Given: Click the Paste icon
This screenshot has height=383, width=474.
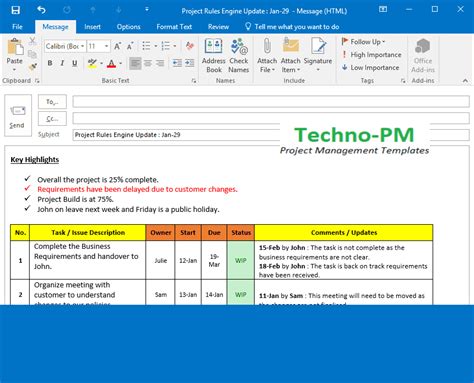Looking at the screenshot, I should [15, 47].
